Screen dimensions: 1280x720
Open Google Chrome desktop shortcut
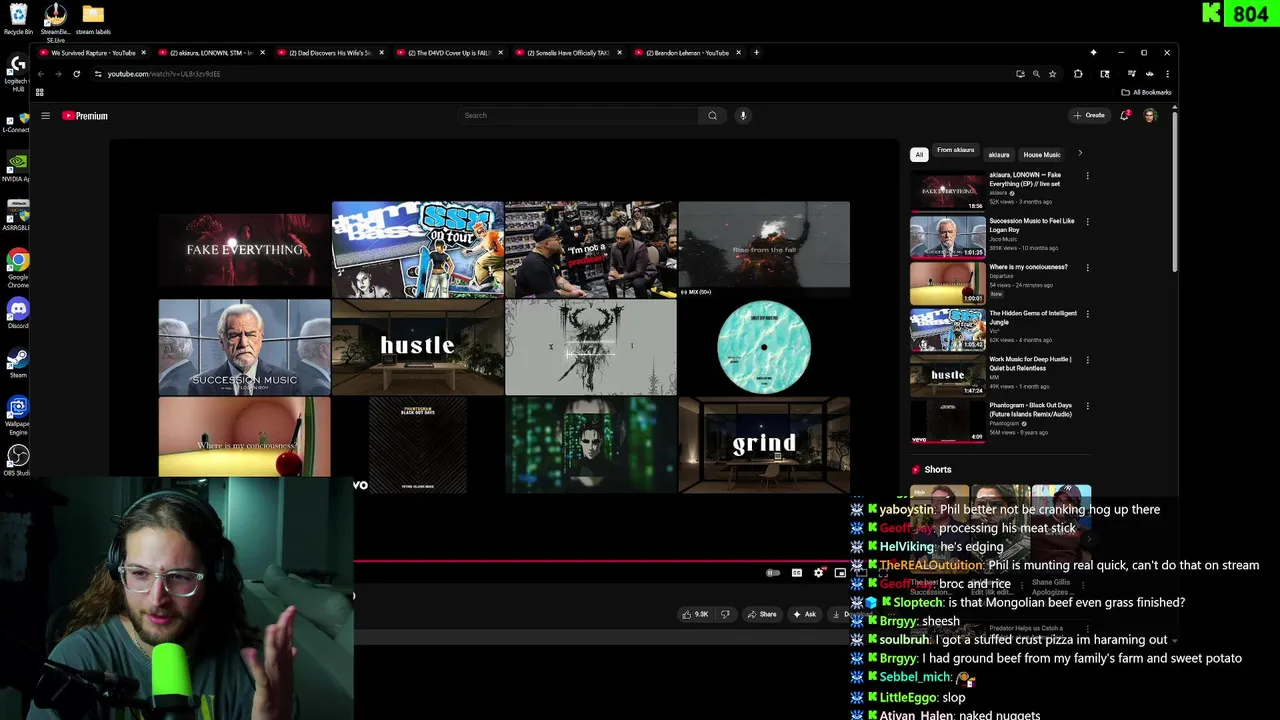18,269
